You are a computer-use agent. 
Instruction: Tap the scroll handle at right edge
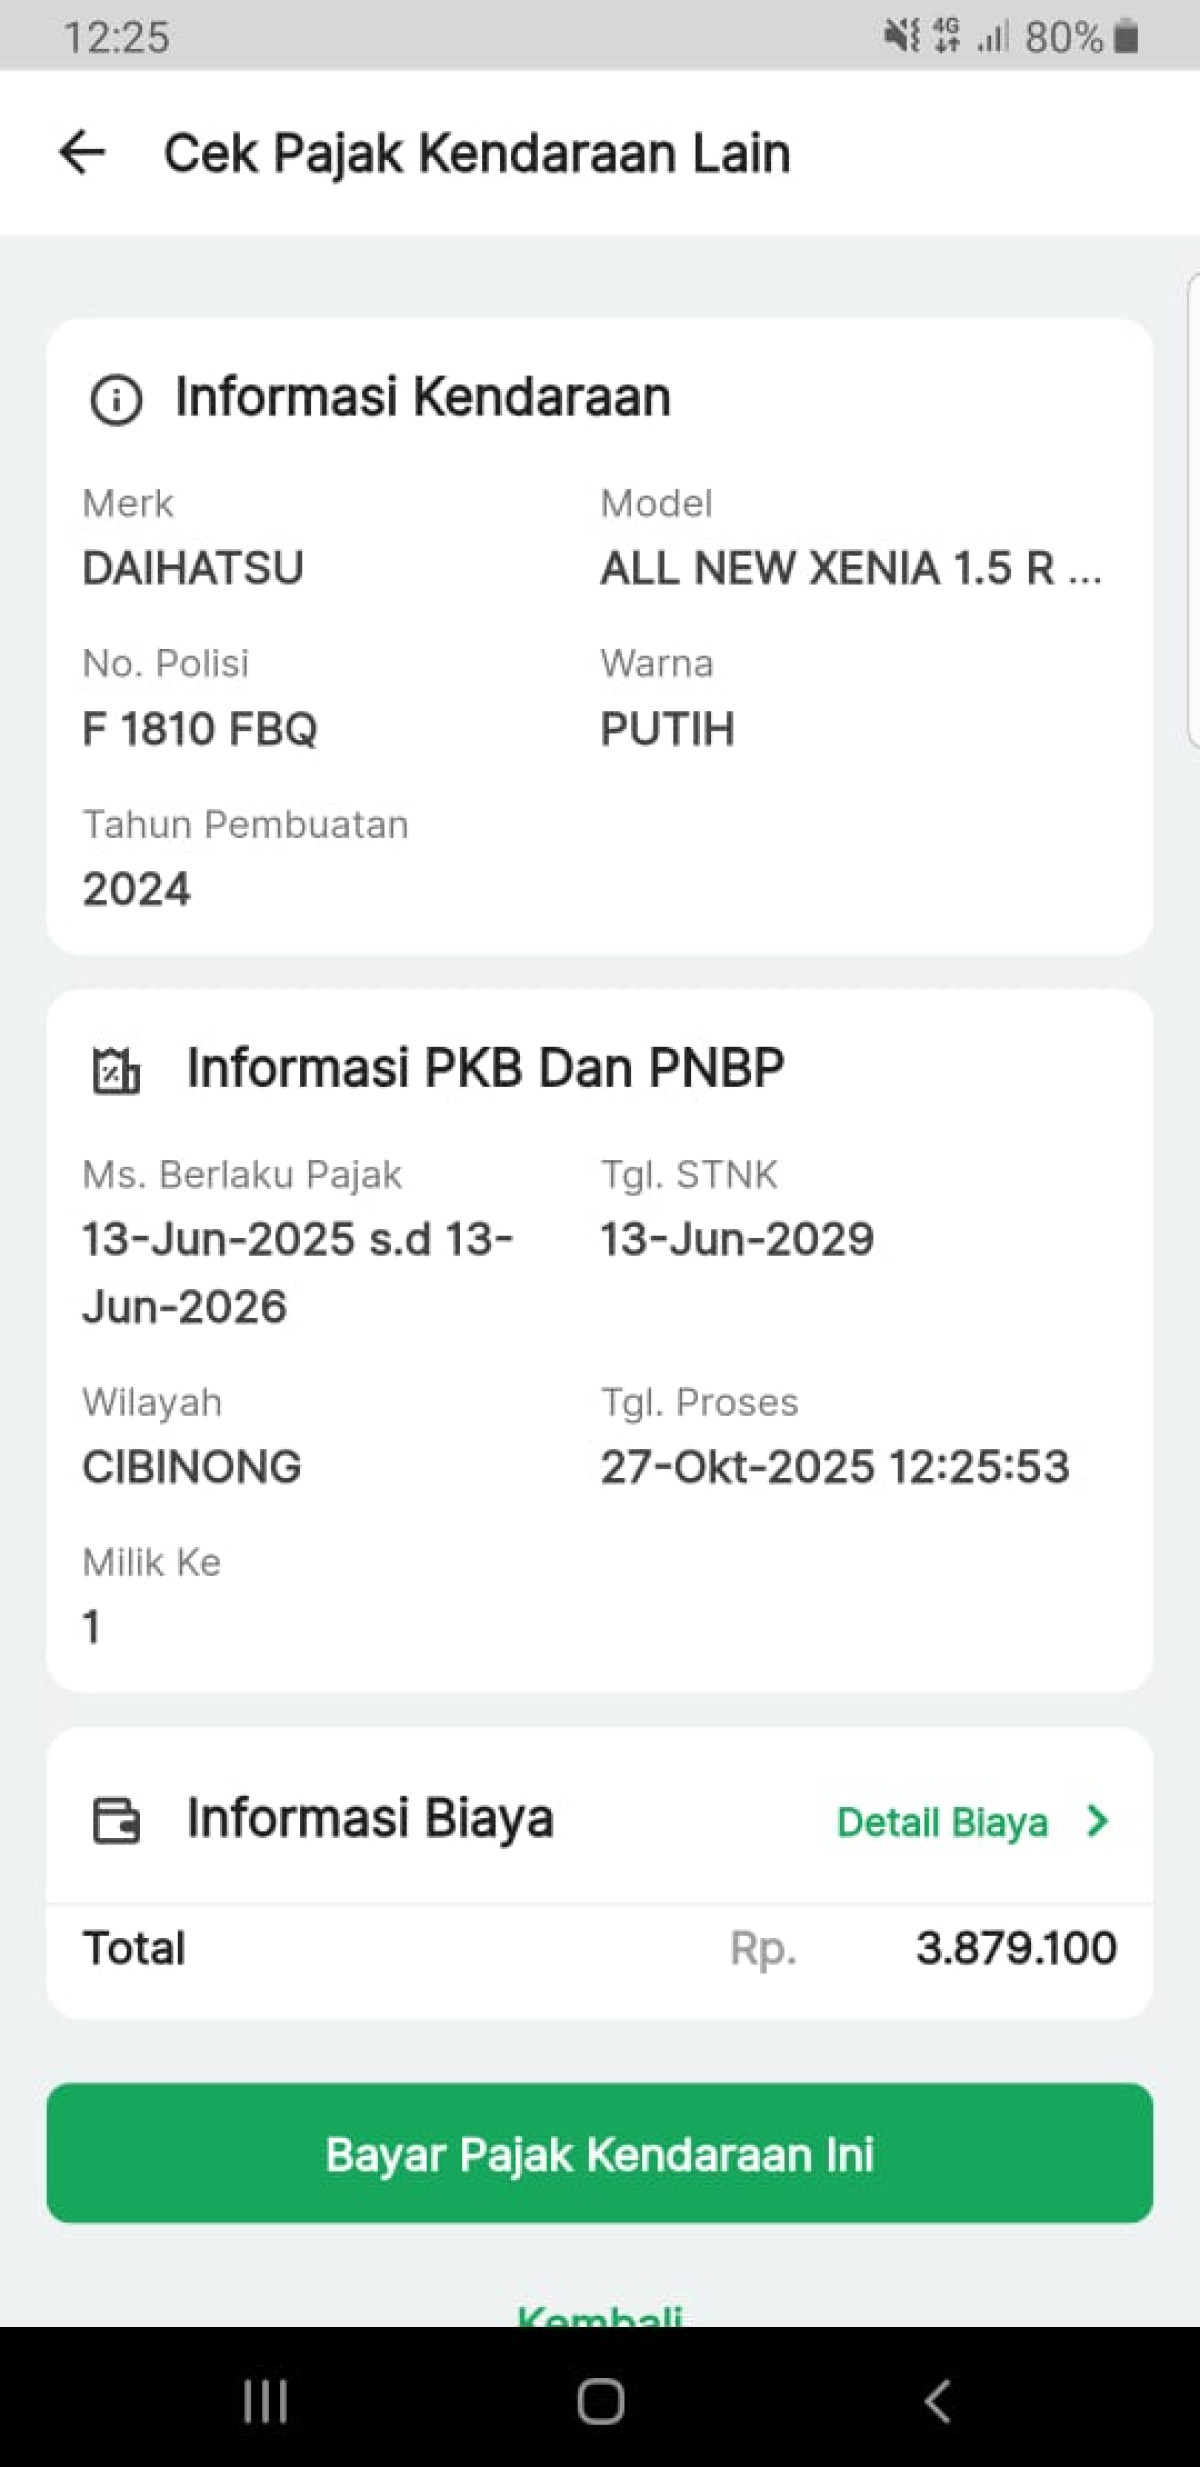coord(1193,508)
